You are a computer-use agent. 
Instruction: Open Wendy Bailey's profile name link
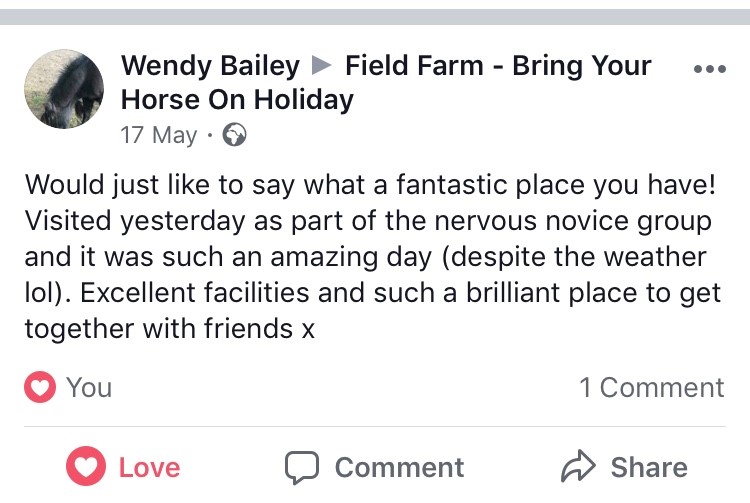coord(210,66)
